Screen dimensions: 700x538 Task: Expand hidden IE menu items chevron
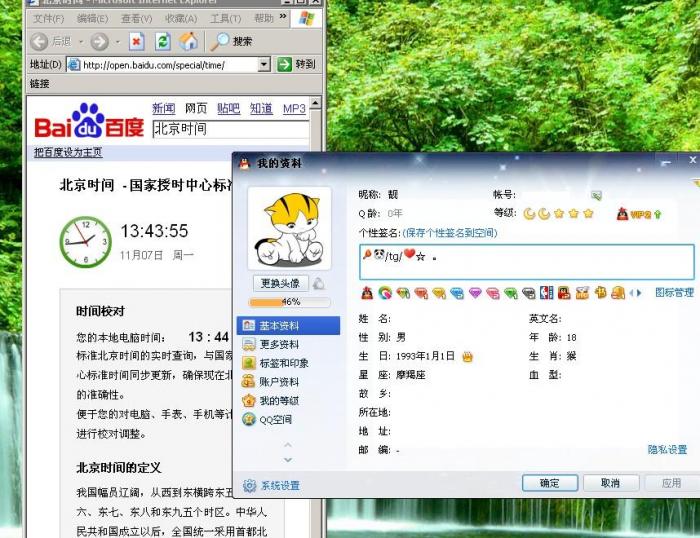[x=283, y=17]
